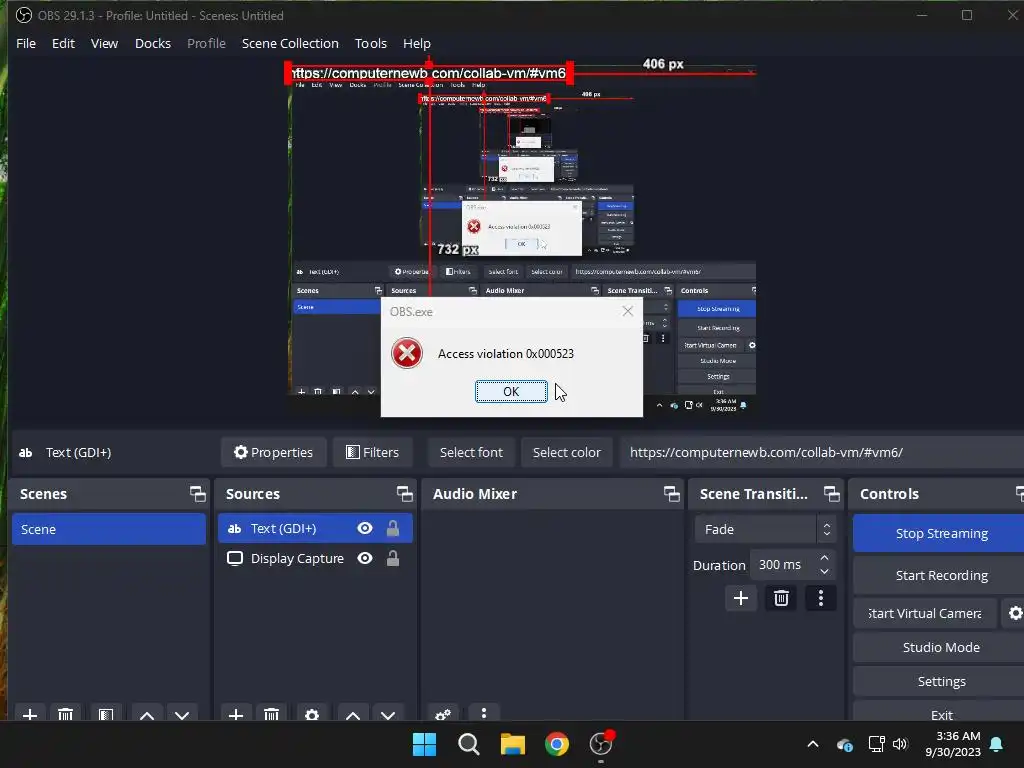This screenshot has height=768, width=1024.
Task: Open the Docks menu
Action: [x=153, y=43]
